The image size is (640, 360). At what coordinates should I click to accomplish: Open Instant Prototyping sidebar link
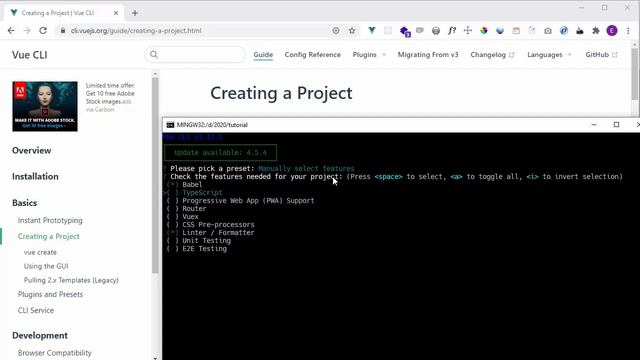[x=50, y=220]
